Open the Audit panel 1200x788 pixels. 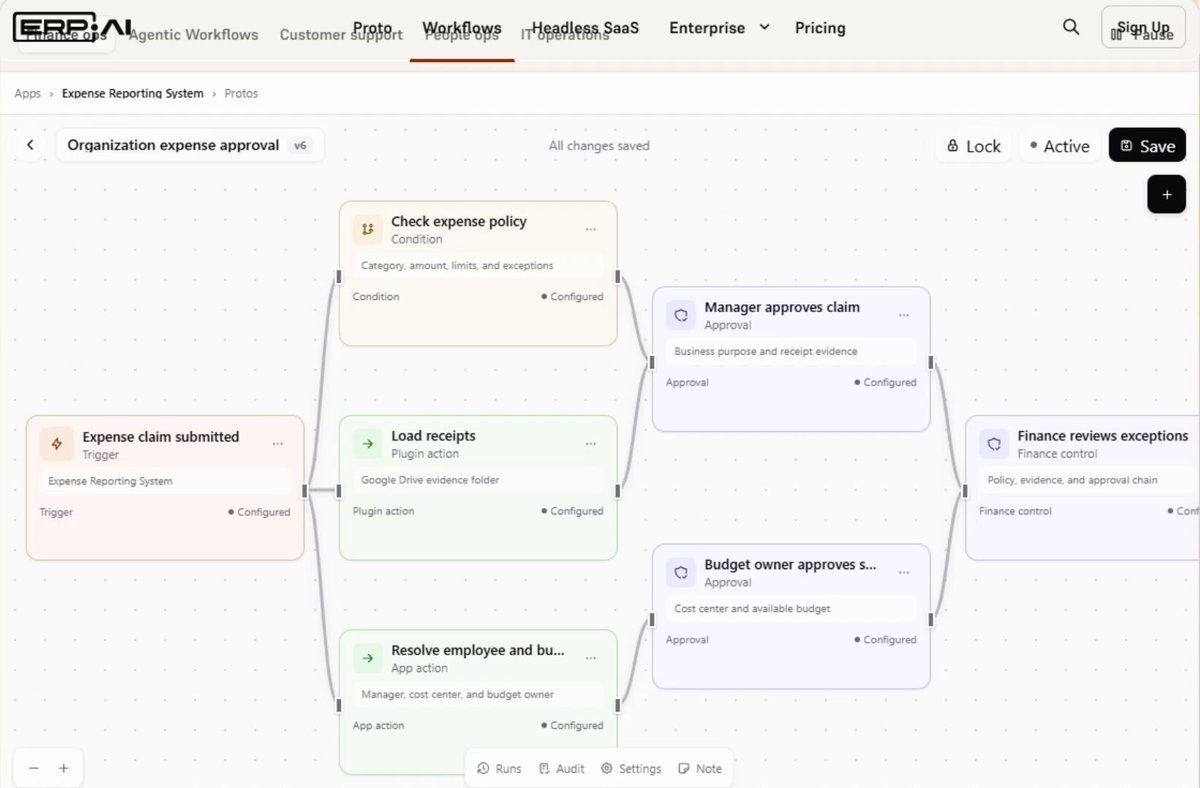click(x=562, y=768)
